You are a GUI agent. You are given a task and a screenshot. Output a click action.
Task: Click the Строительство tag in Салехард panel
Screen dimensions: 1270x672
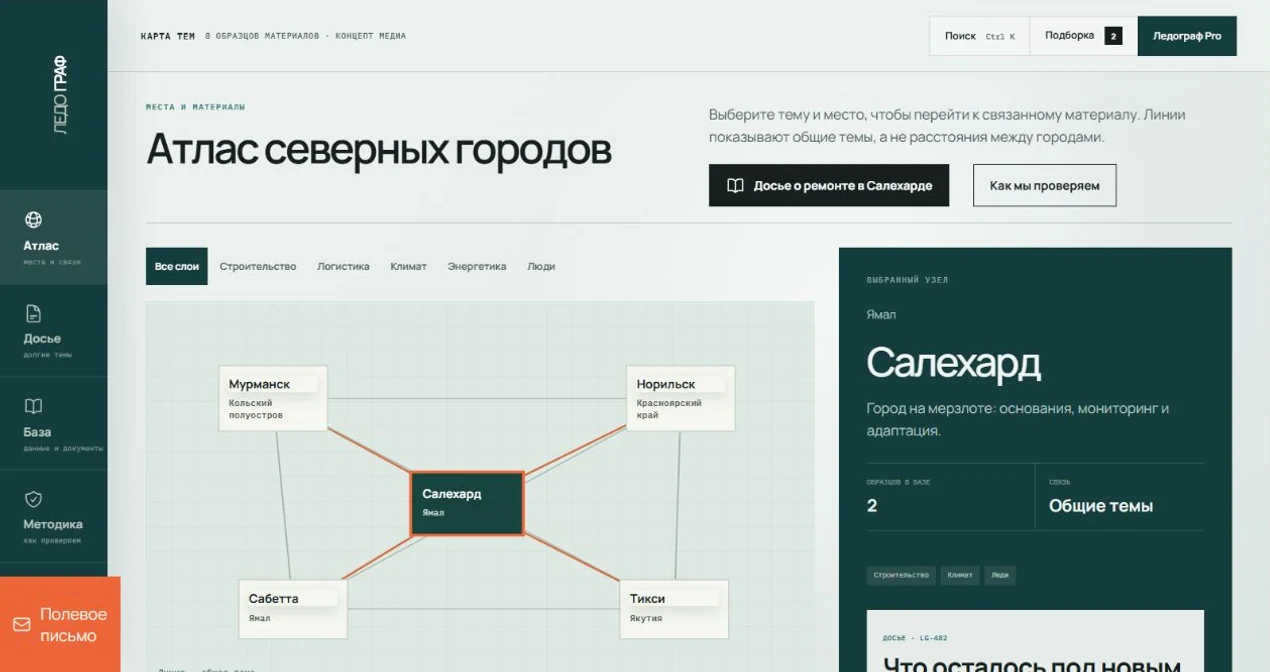click(x=901, y=575)
